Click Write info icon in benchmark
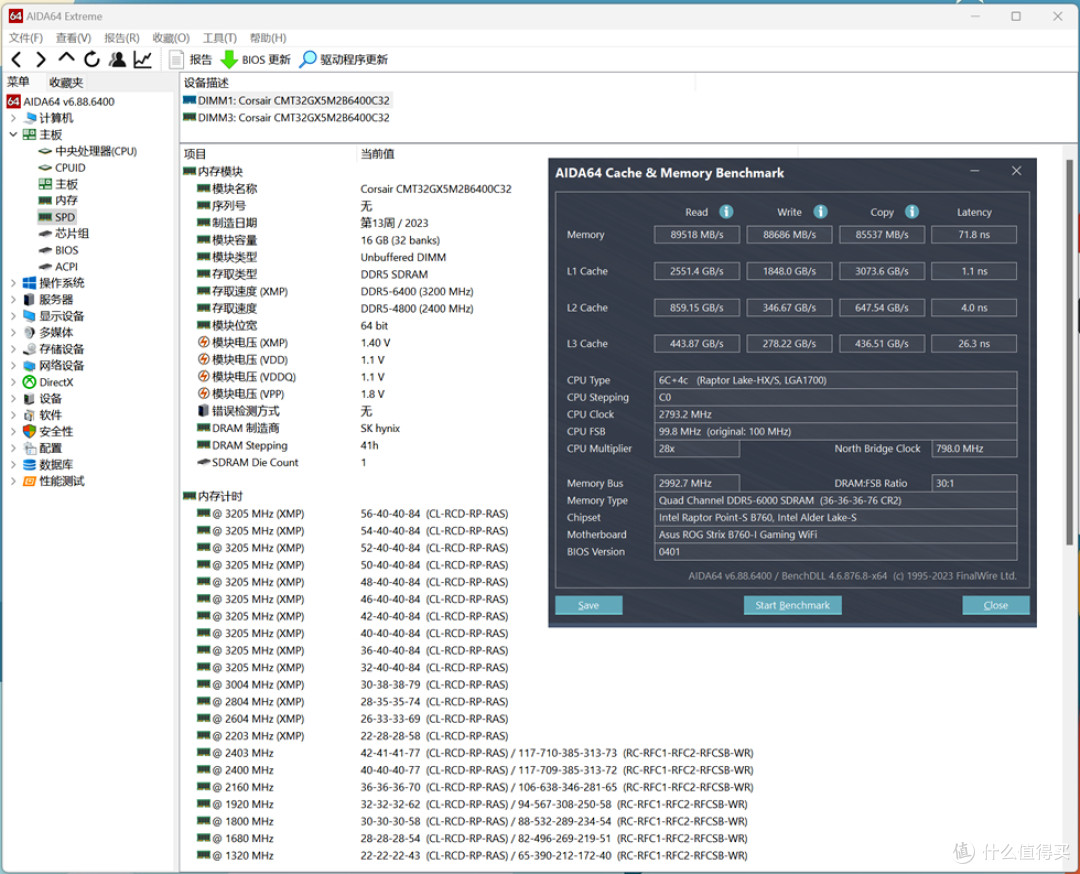 (x=820, y=211)
